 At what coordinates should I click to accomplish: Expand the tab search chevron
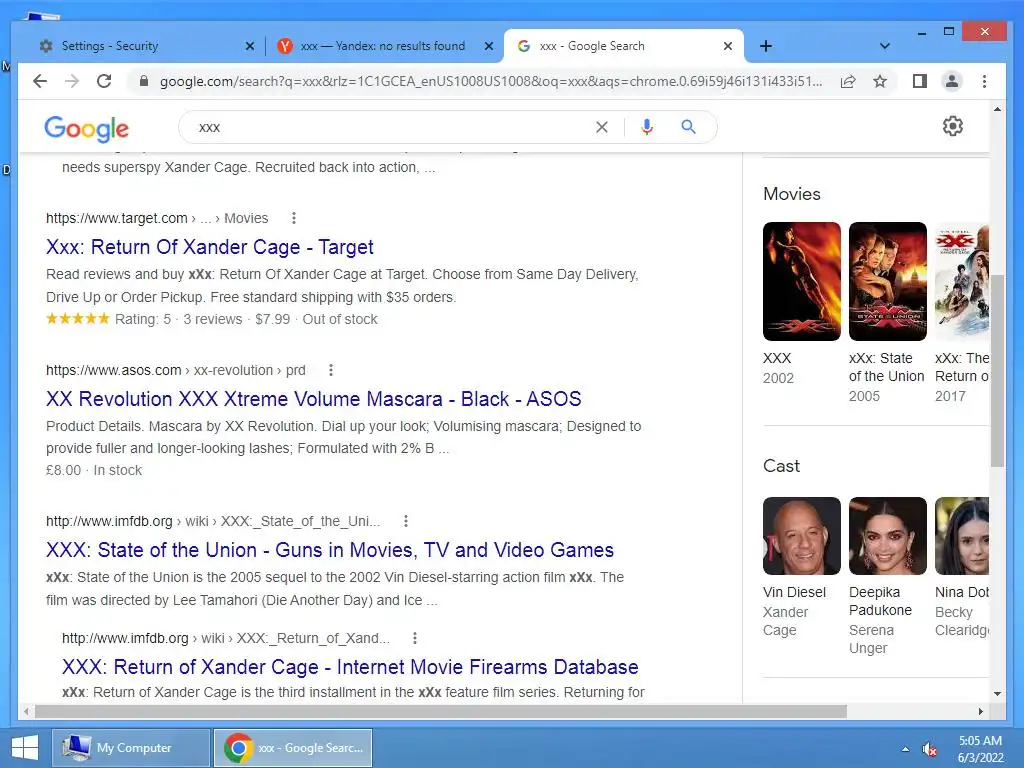(x=884, y=46)
